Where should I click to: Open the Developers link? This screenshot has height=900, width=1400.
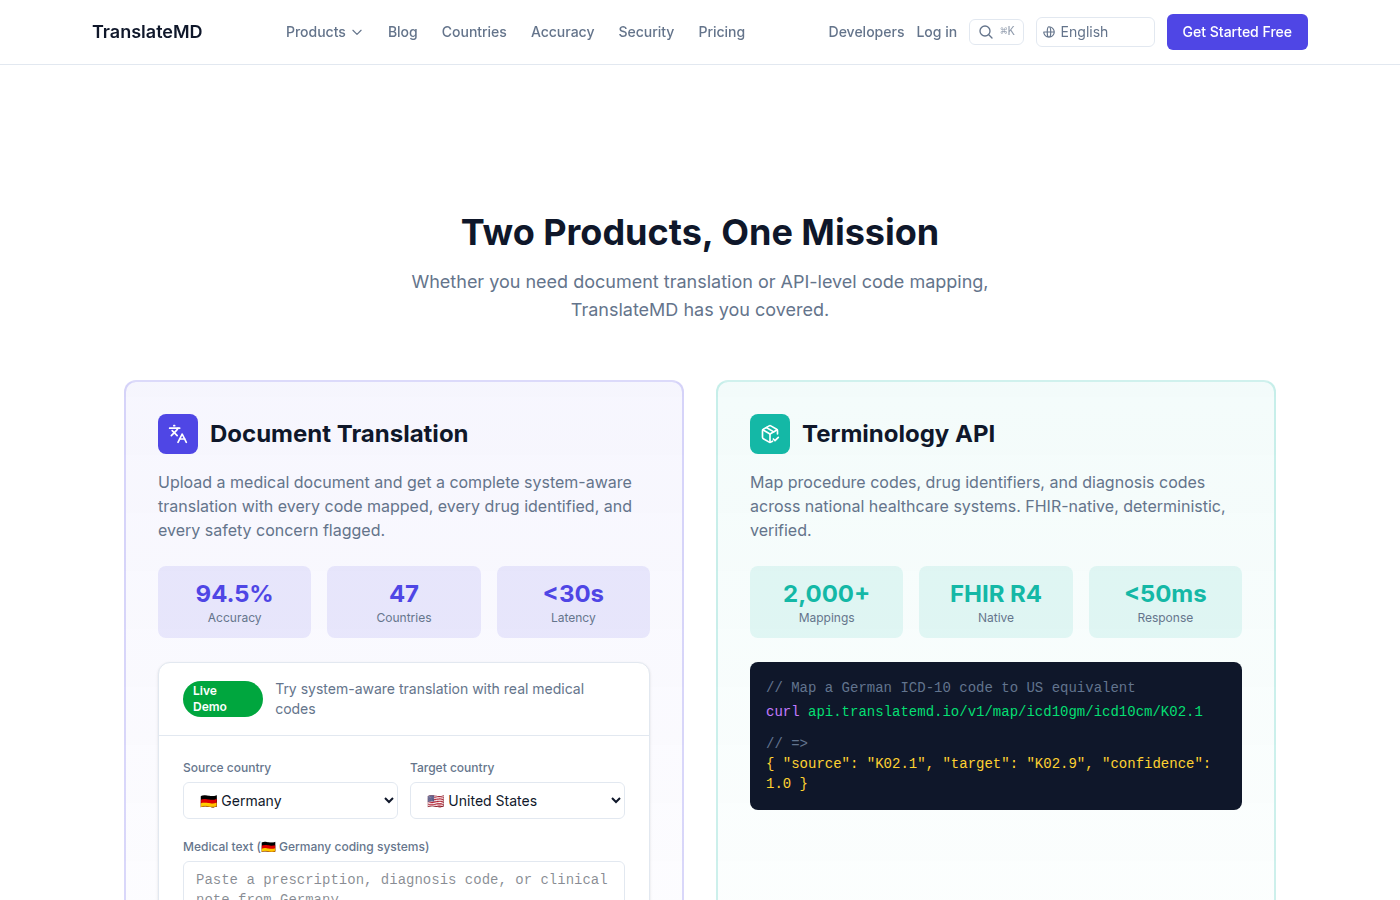pyautogui.click(x=866, y=32)
